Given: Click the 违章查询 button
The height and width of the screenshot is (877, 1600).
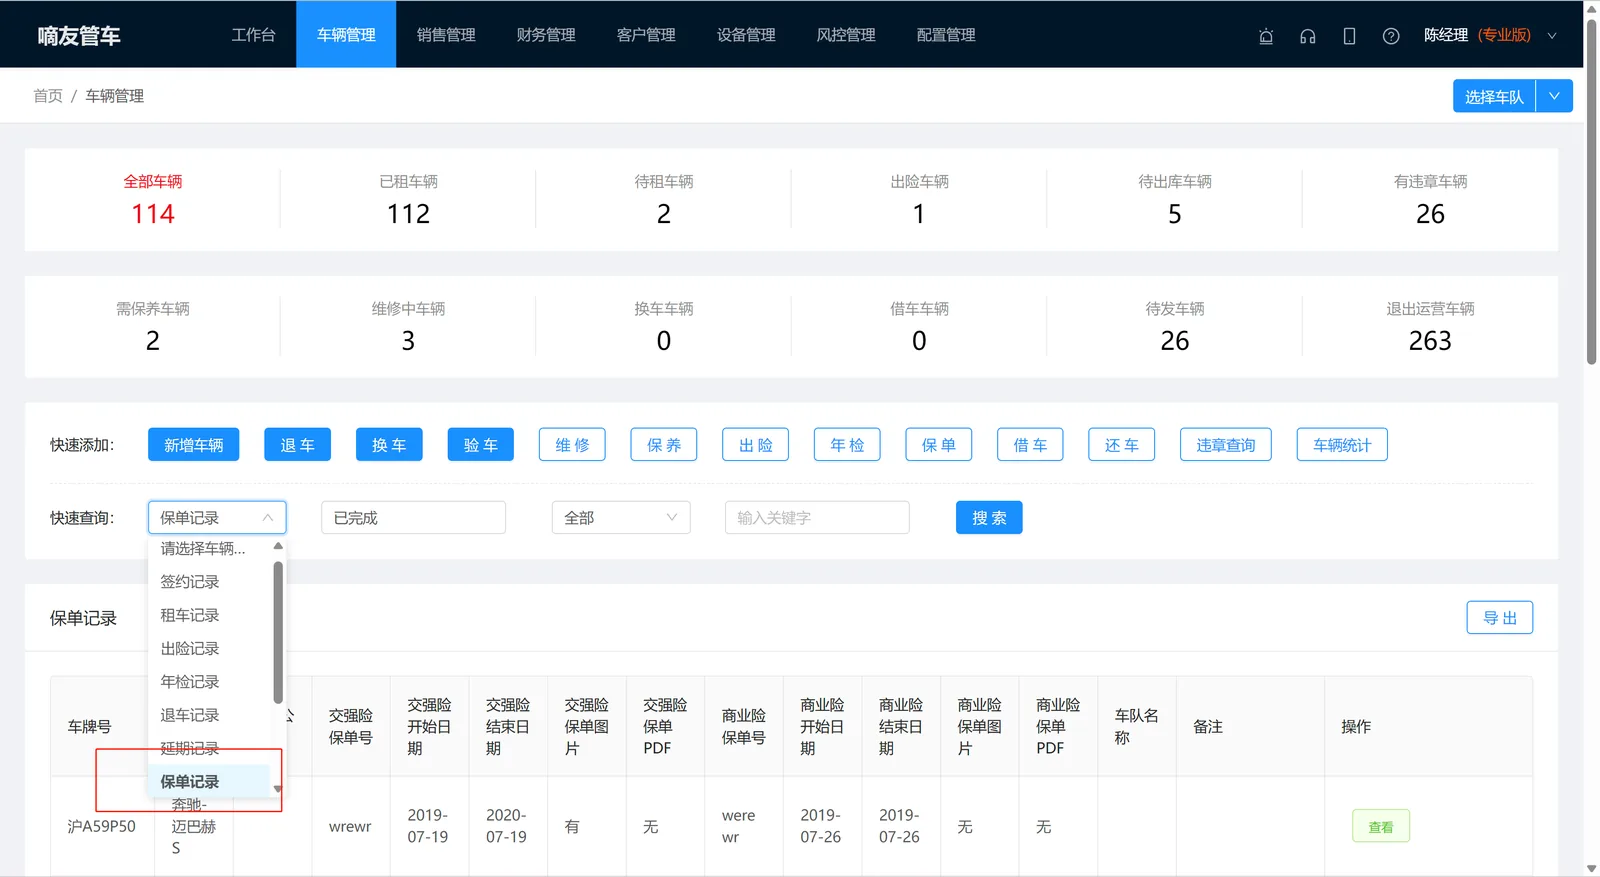Looking at the screenshot, I should [x=1226, y=445].
